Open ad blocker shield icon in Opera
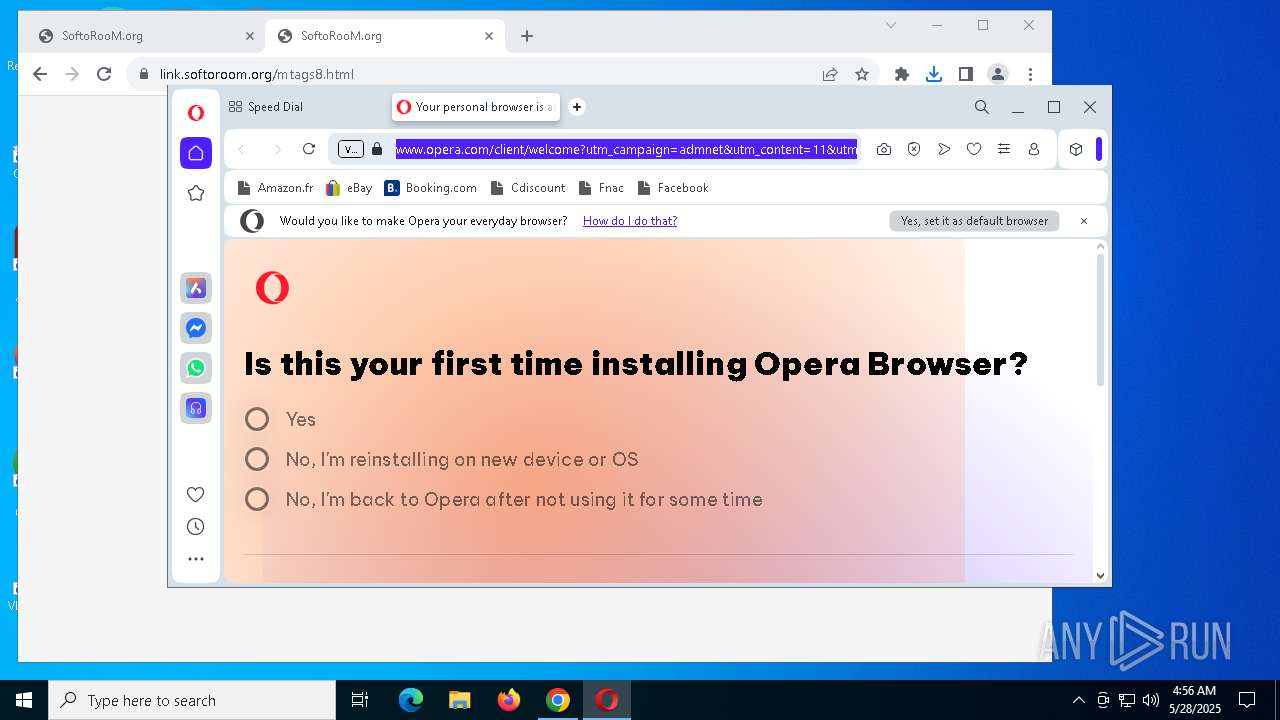1280x720 pixels. 914,149
